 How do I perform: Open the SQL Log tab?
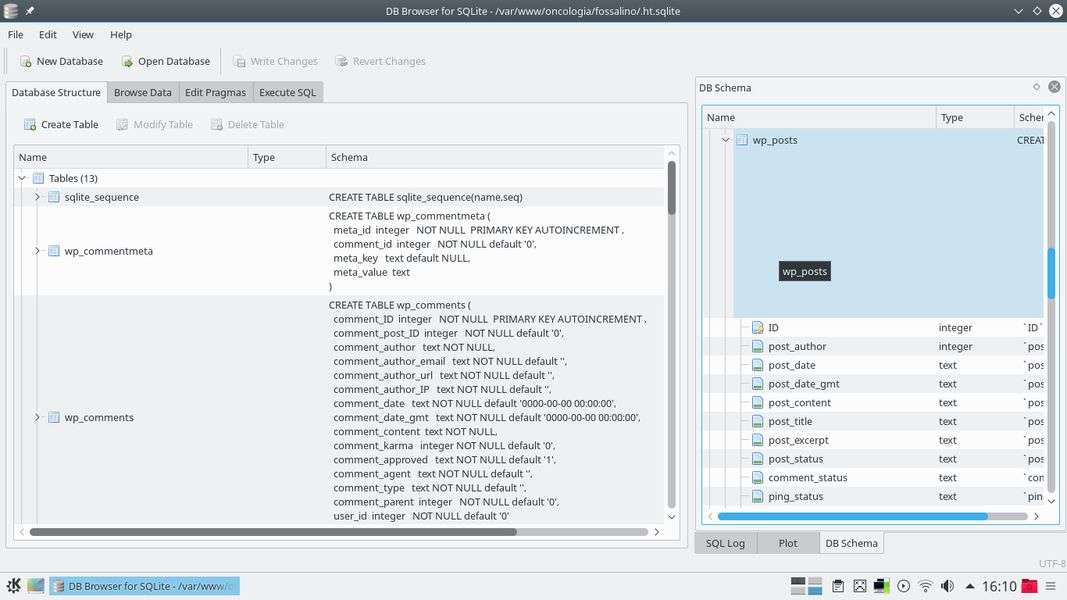coord(725,543)
